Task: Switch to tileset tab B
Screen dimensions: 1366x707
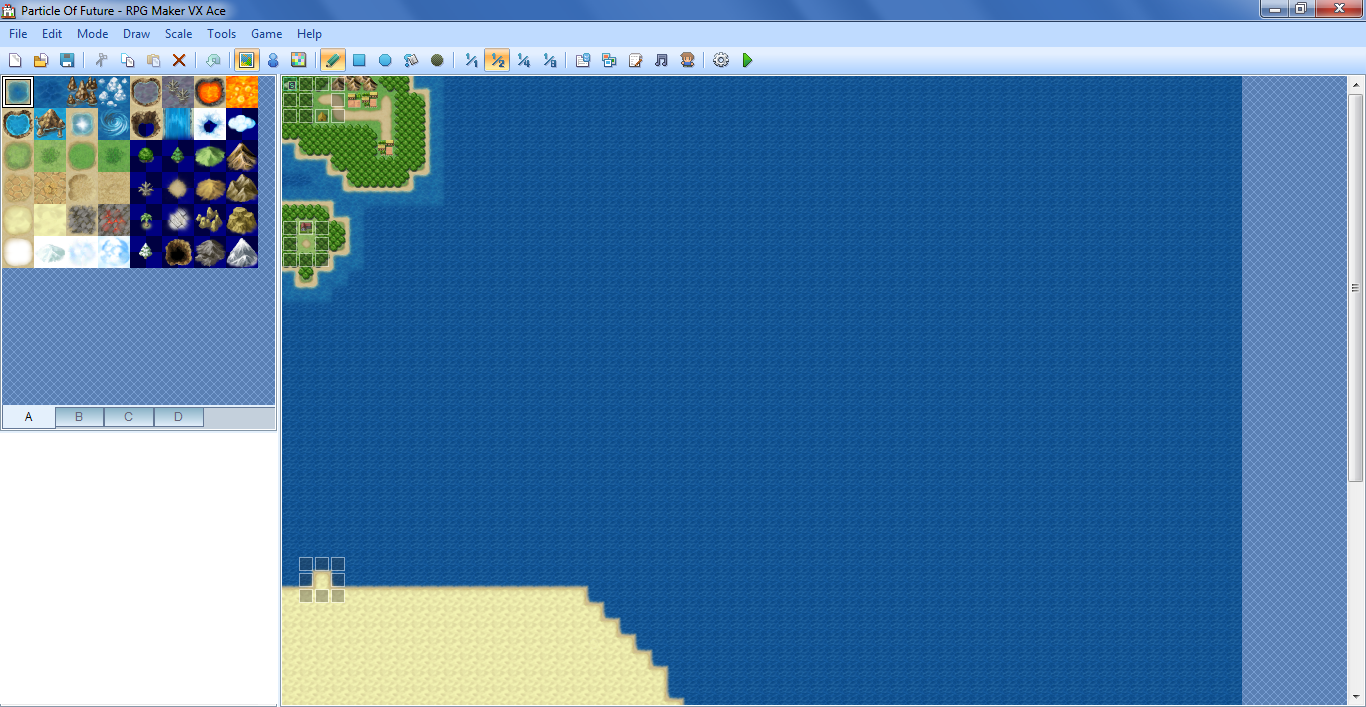Action: [79, 417]
